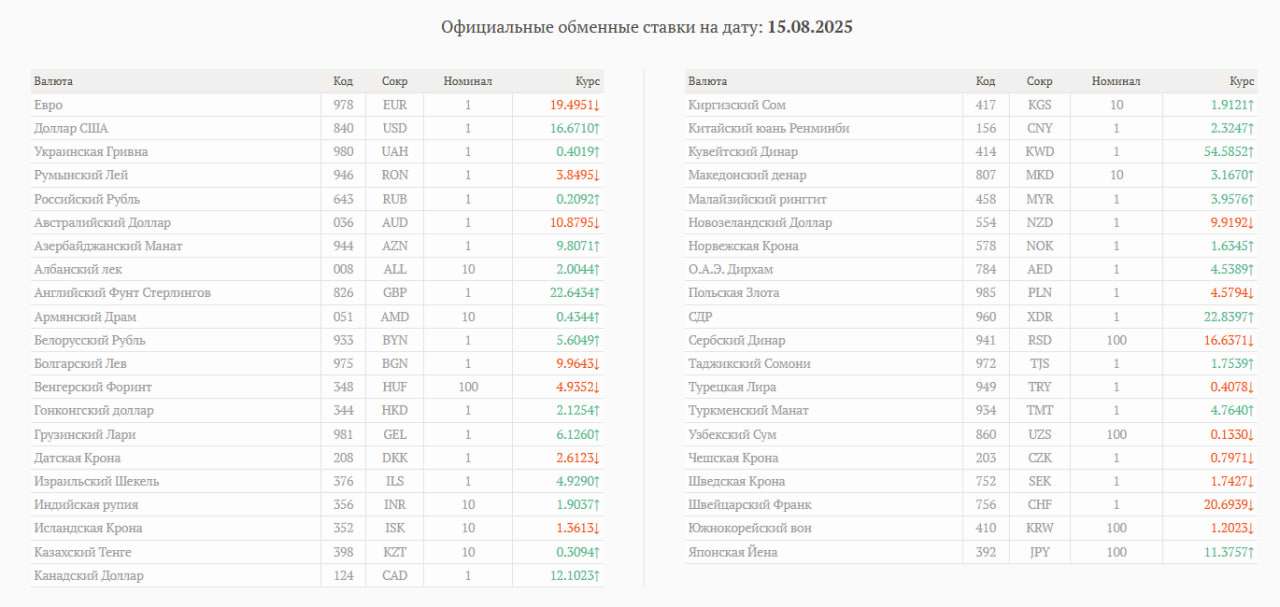Click the Датская Крона name
The height and width of the screenshot is (607, 1280).
coord(77,458)
